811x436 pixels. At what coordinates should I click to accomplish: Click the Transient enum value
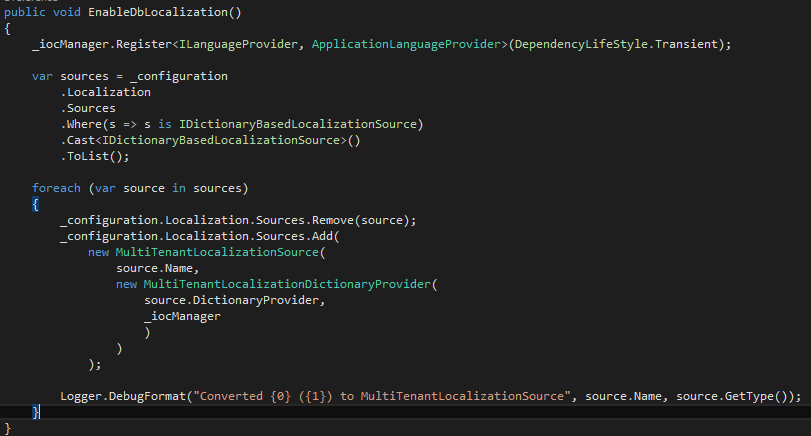click(x=686, y=44)
